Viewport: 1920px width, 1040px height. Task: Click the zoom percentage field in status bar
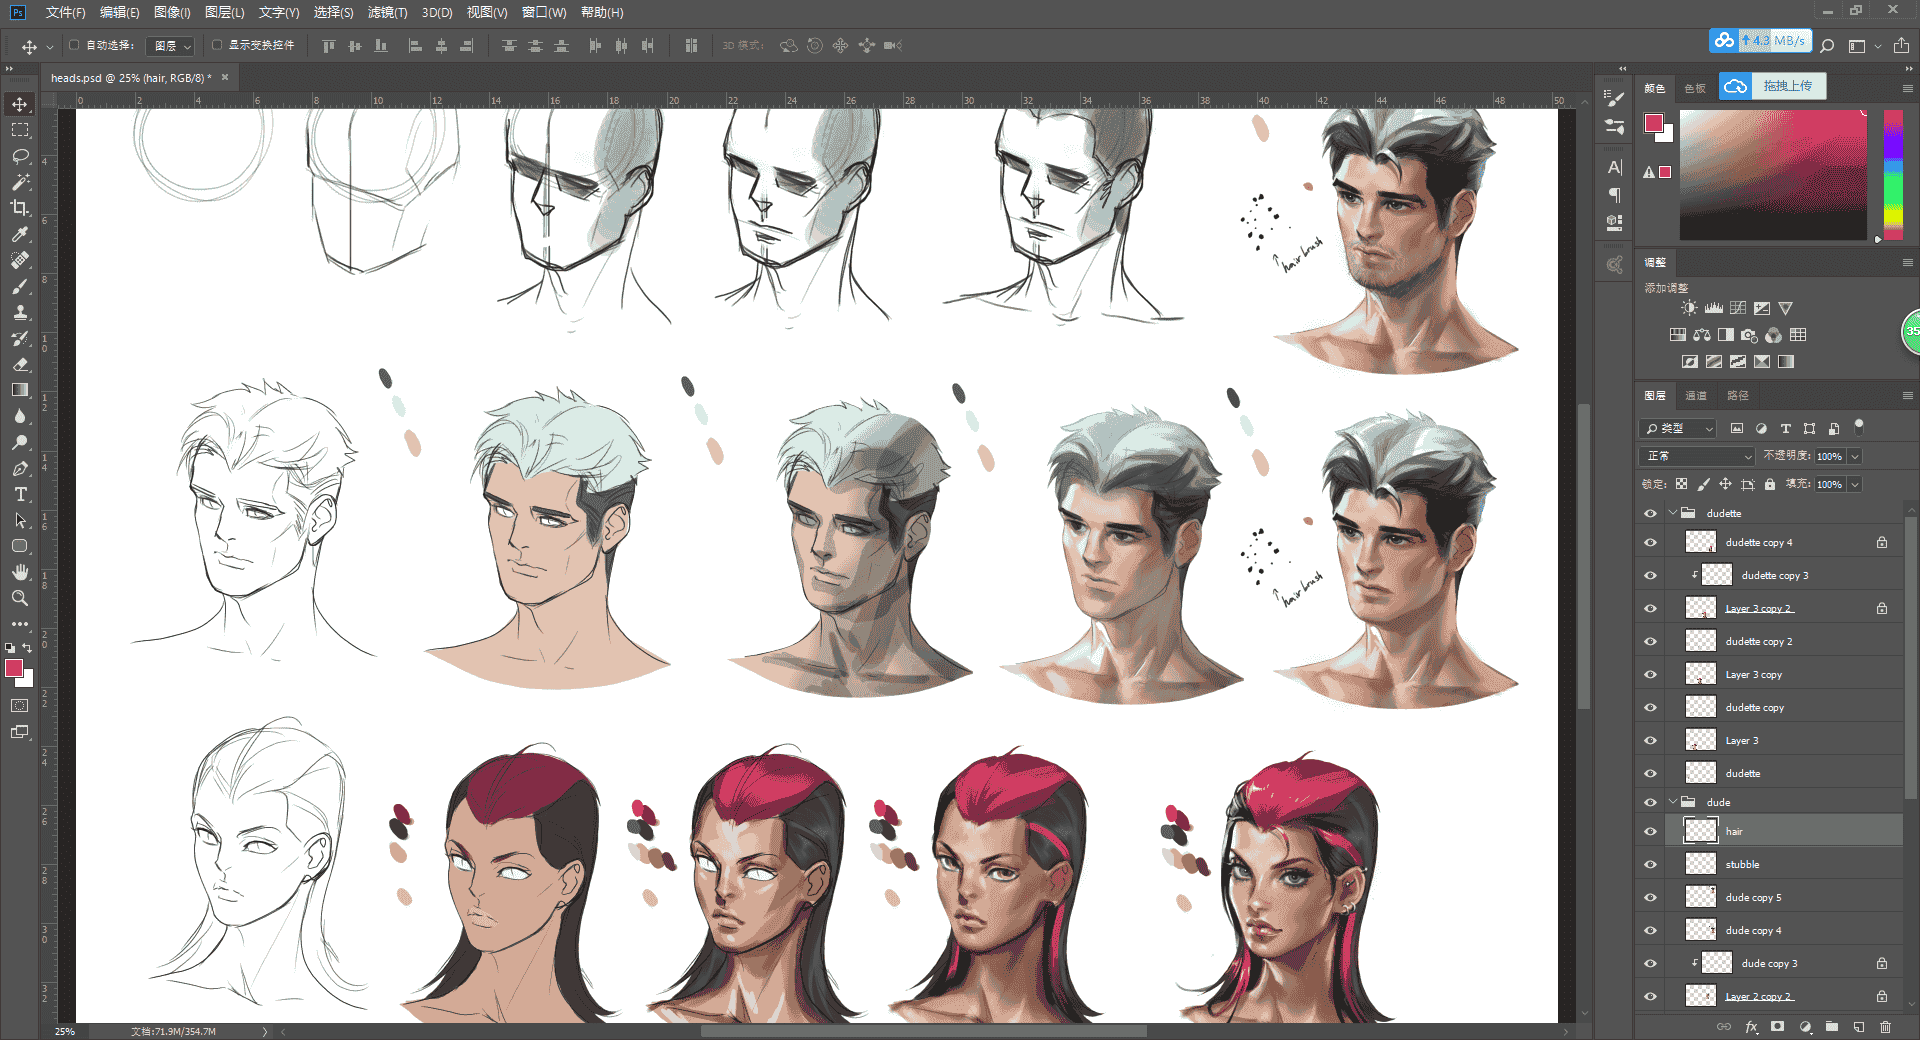tap(65, 1031)
